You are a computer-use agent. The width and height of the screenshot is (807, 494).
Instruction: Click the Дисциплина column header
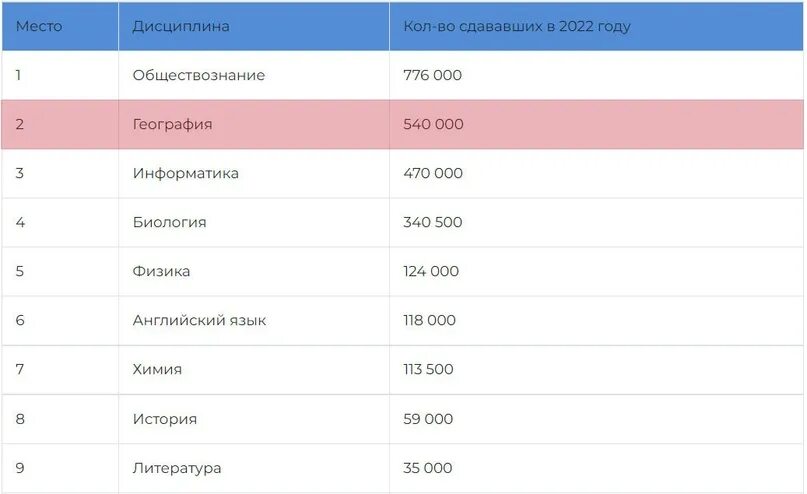point(254,26)
